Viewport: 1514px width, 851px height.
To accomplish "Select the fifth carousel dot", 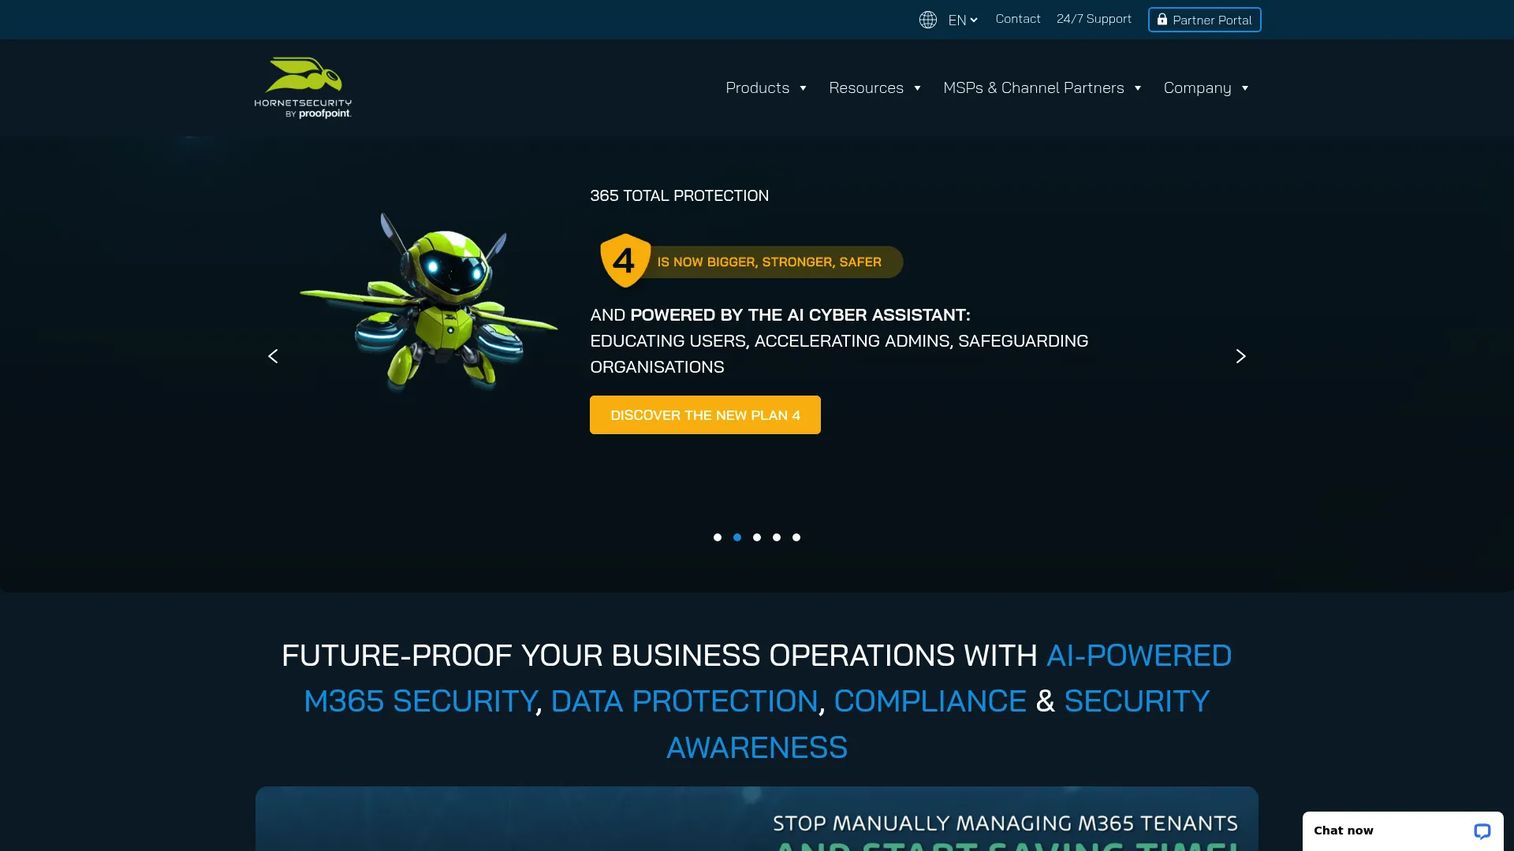I will pyautogui.click(x=796, y=537).
